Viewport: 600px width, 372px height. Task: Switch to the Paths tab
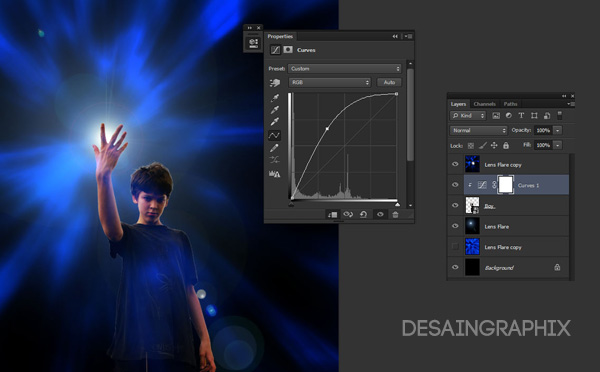[x=510, y=104]
